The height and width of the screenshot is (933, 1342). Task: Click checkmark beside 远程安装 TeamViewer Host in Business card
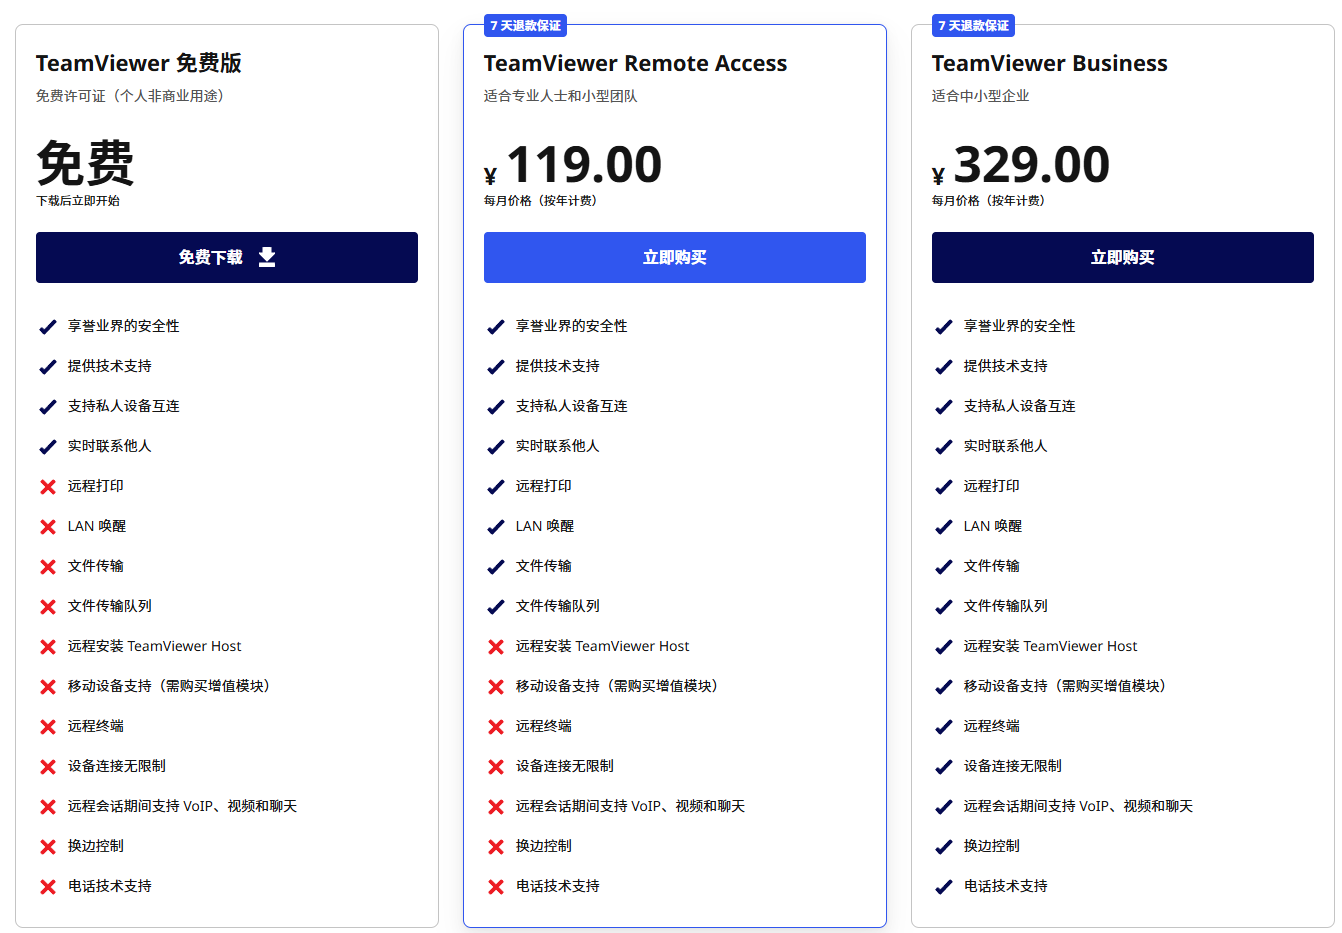[x=943, y=647]
